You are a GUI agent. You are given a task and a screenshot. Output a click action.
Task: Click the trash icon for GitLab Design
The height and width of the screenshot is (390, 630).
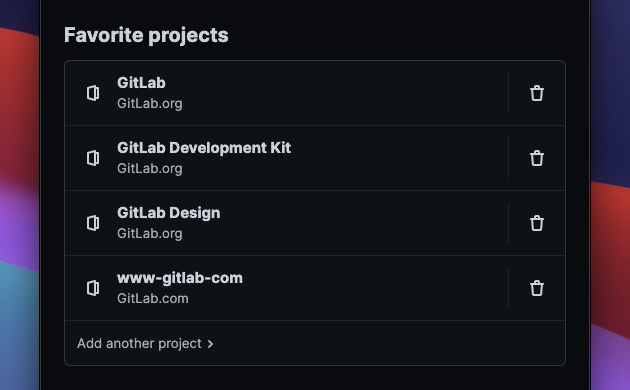(x=537, y=223)
